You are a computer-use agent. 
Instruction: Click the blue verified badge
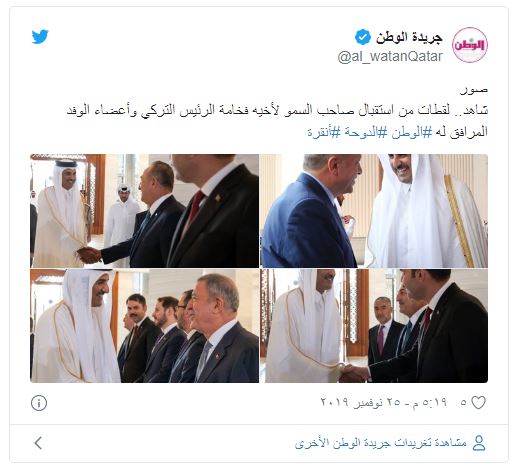(x=363, y=37)
